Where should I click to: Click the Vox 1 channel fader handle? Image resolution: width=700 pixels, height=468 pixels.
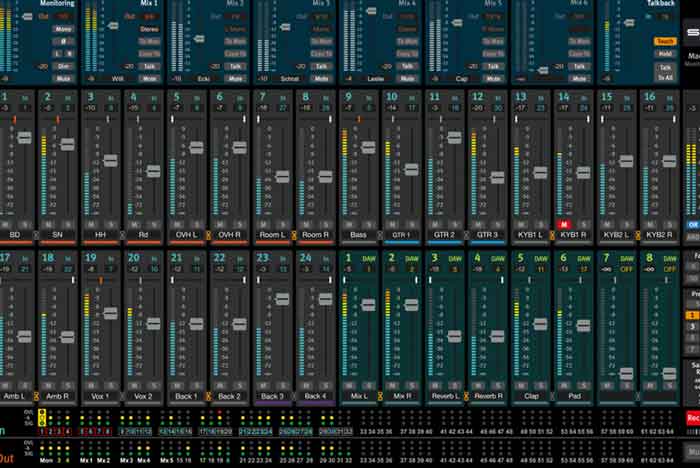click(x=110, y=313)
